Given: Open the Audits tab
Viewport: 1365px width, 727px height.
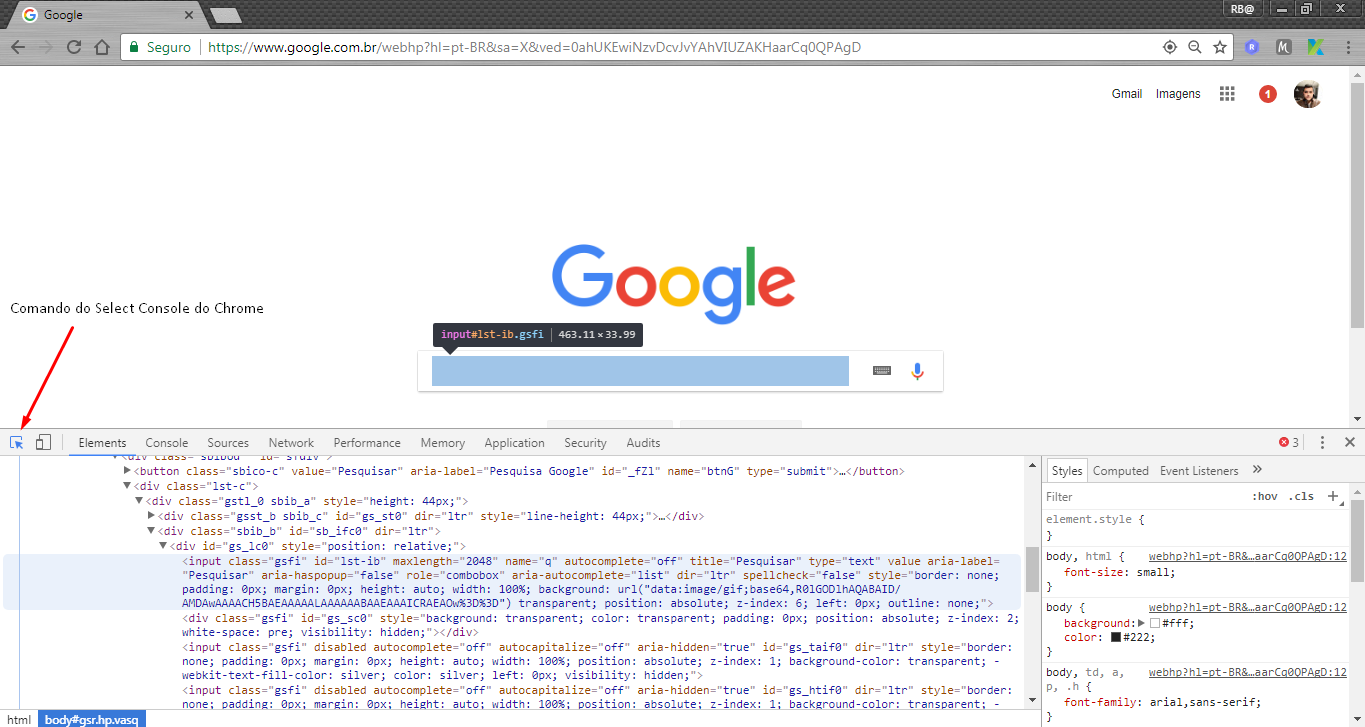Looking at the screenshot, I should pos(643,443).
